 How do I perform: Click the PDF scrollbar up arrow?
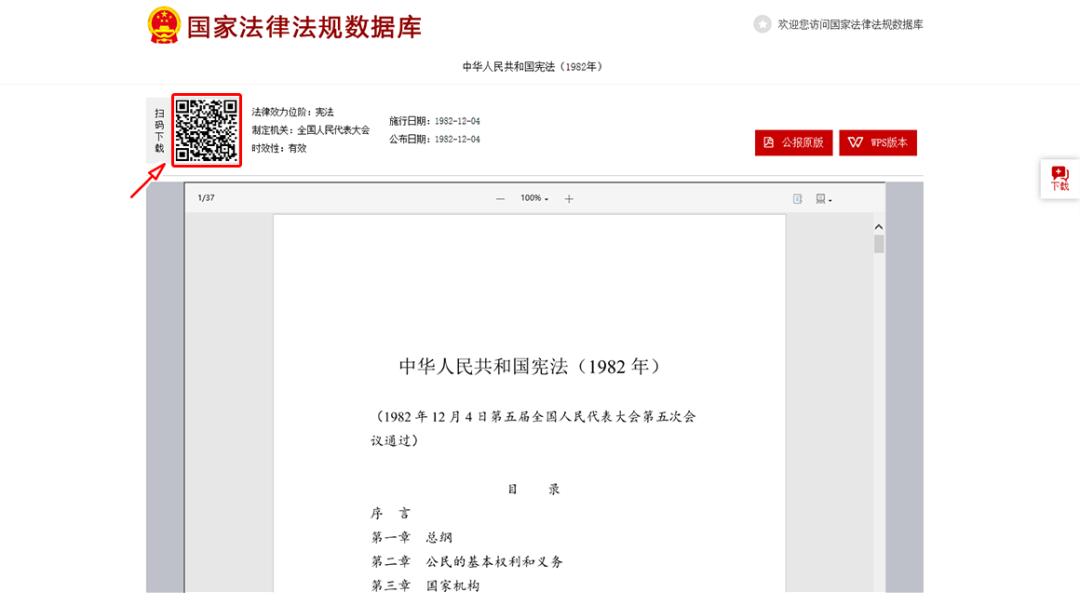(879, 227)
